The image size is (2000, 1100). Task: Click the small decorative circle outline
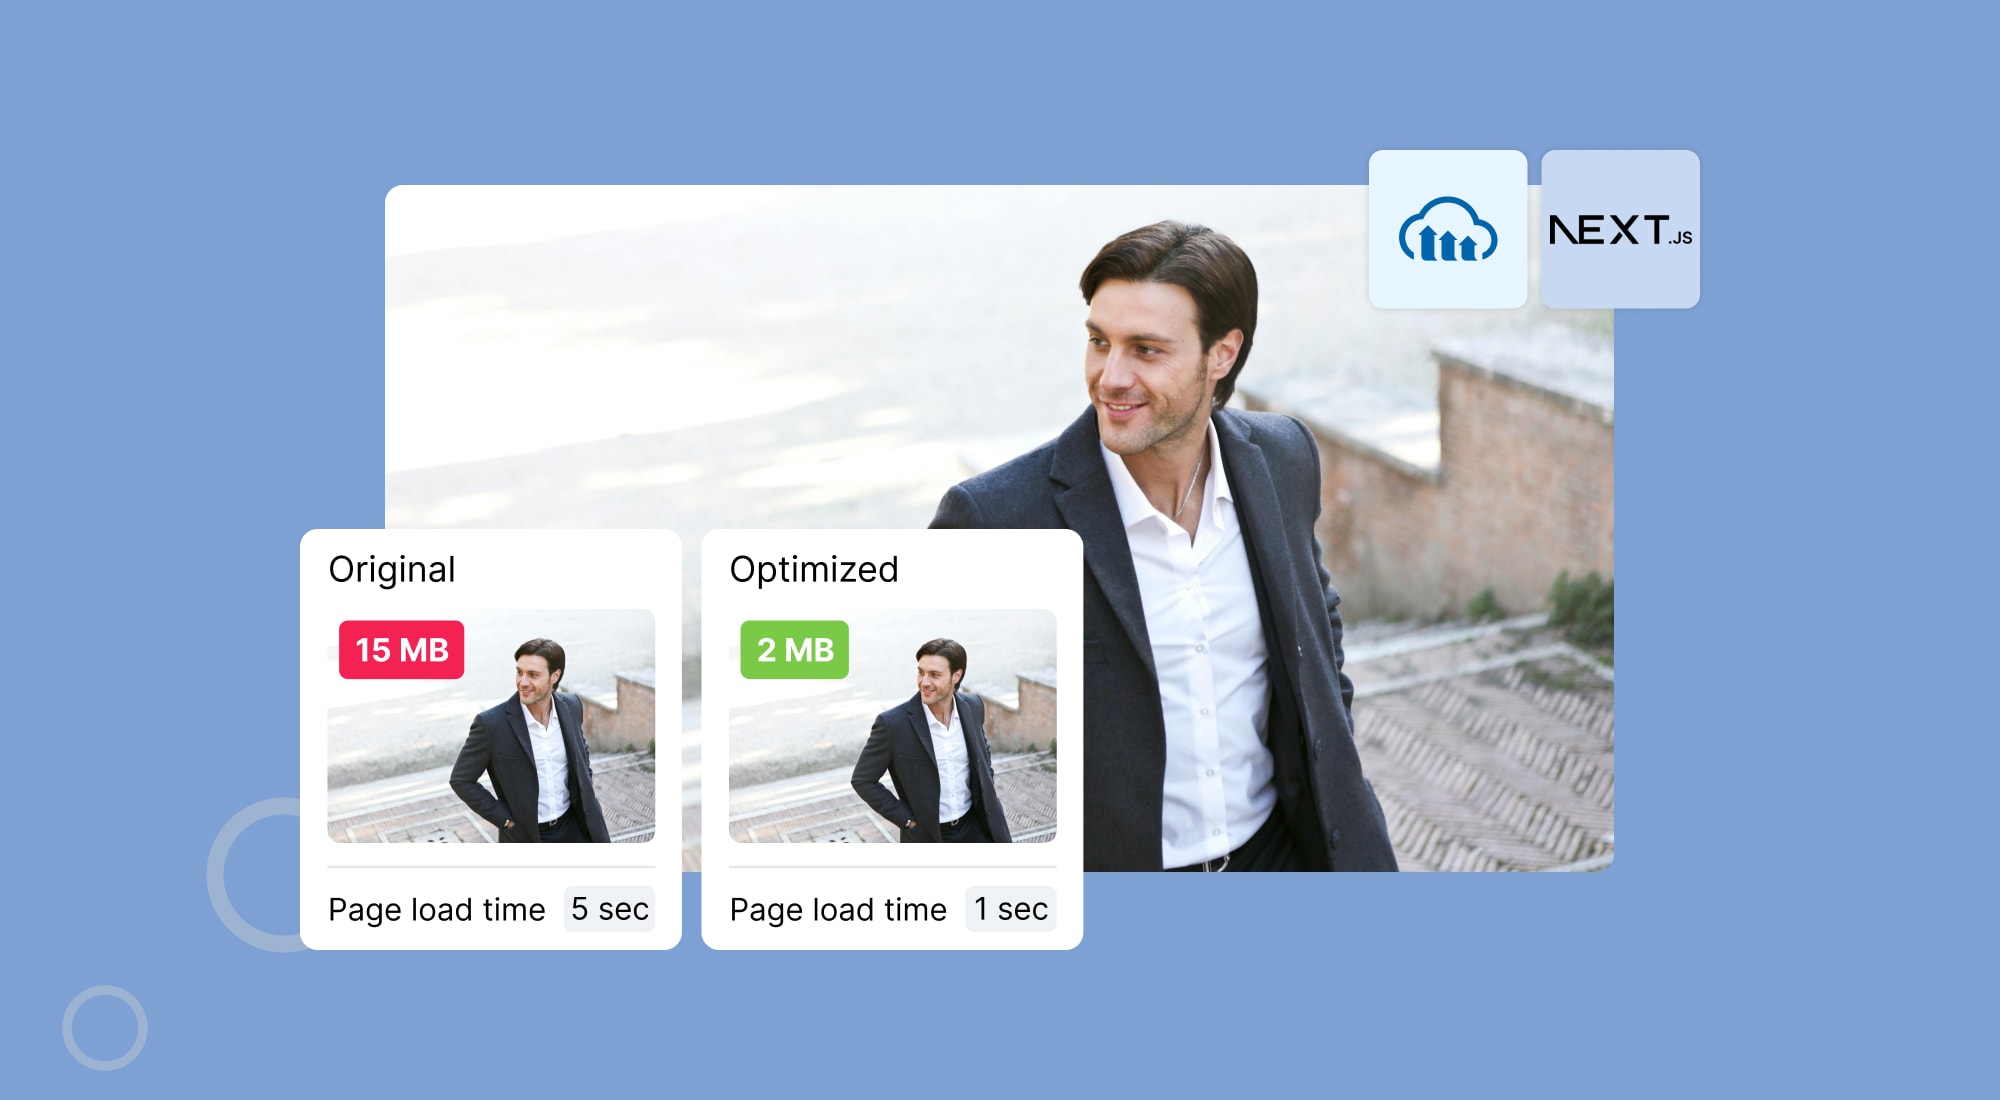click(105, 1028)
